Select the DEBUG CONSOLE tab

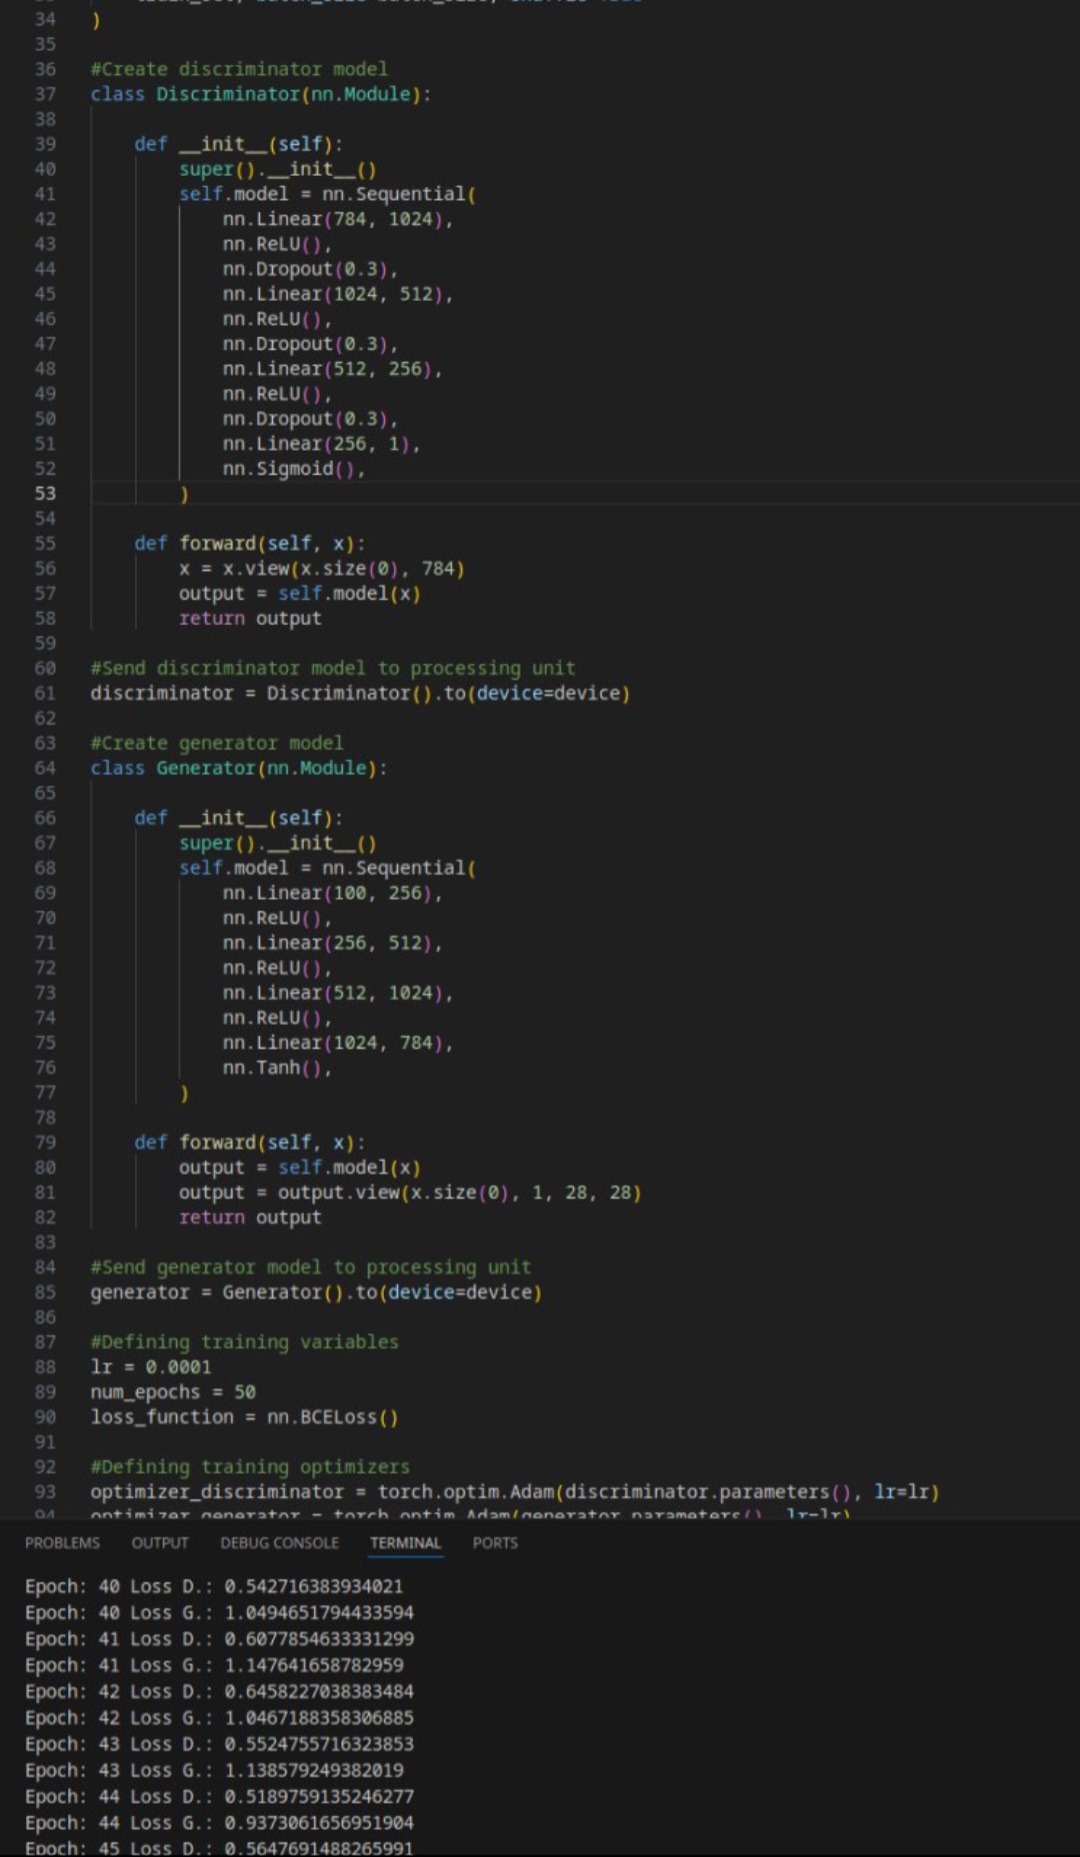coord(280,1543)
